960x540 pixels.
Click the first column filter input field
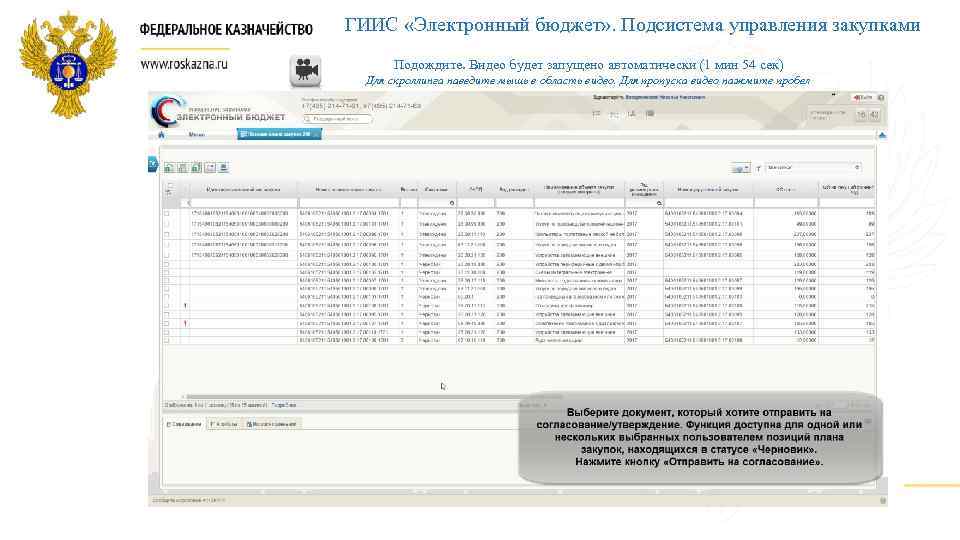pos(244,203)
